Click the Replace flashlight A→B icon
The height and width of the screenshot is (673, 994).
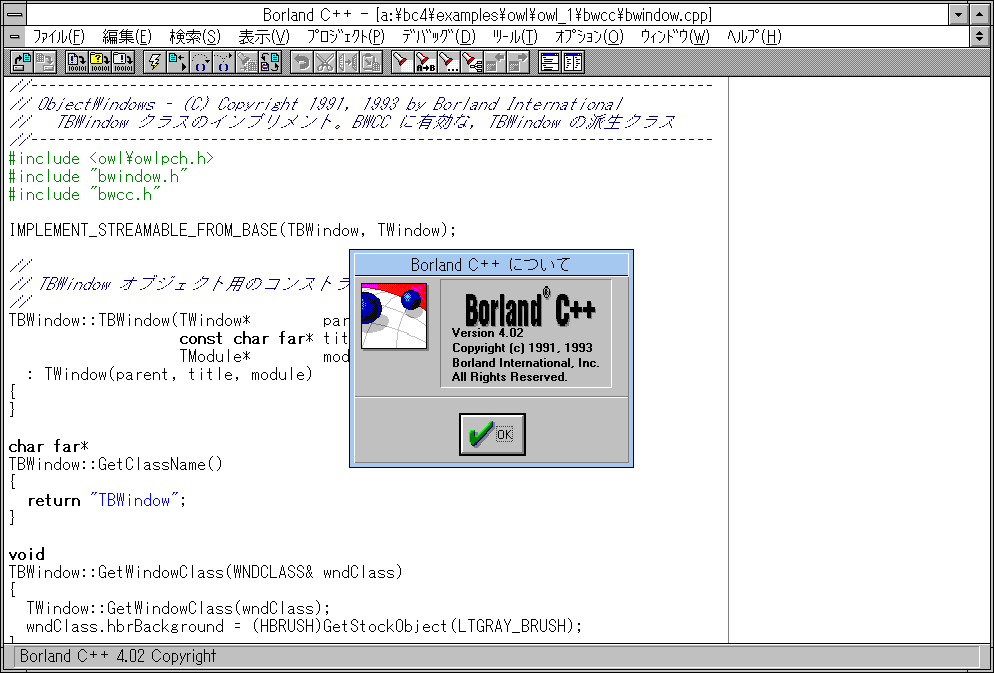click(x=425, y=61)
